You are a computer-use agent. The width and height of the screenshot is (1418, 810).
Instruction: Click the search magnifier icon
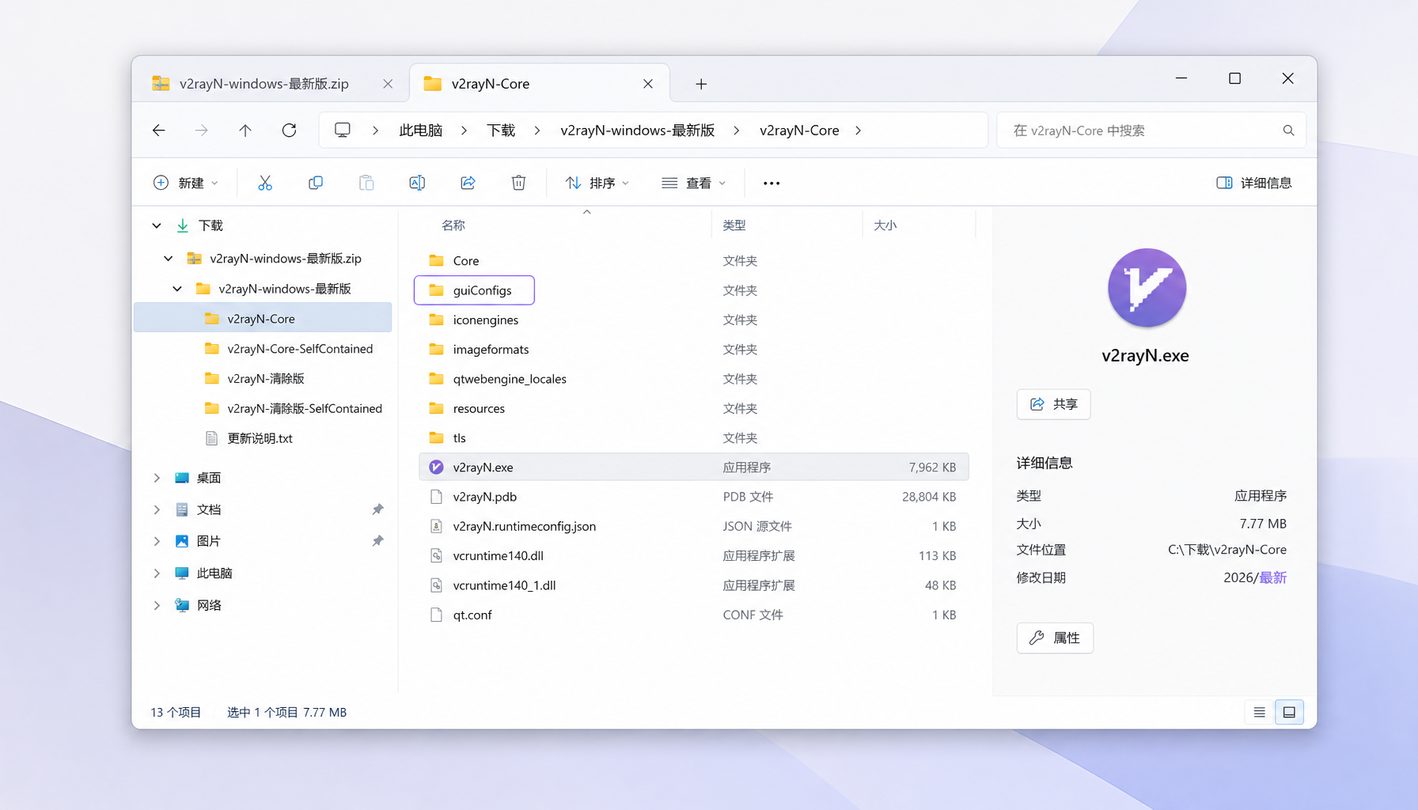pos(1289,130)
